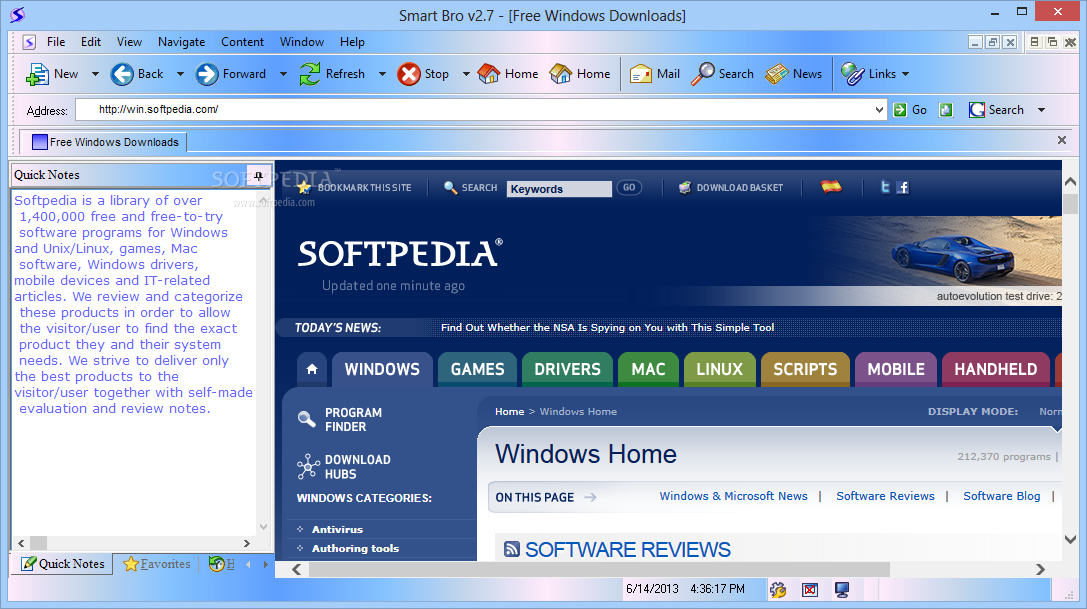Refresh the page with green arrows icon

coord(309,74)
